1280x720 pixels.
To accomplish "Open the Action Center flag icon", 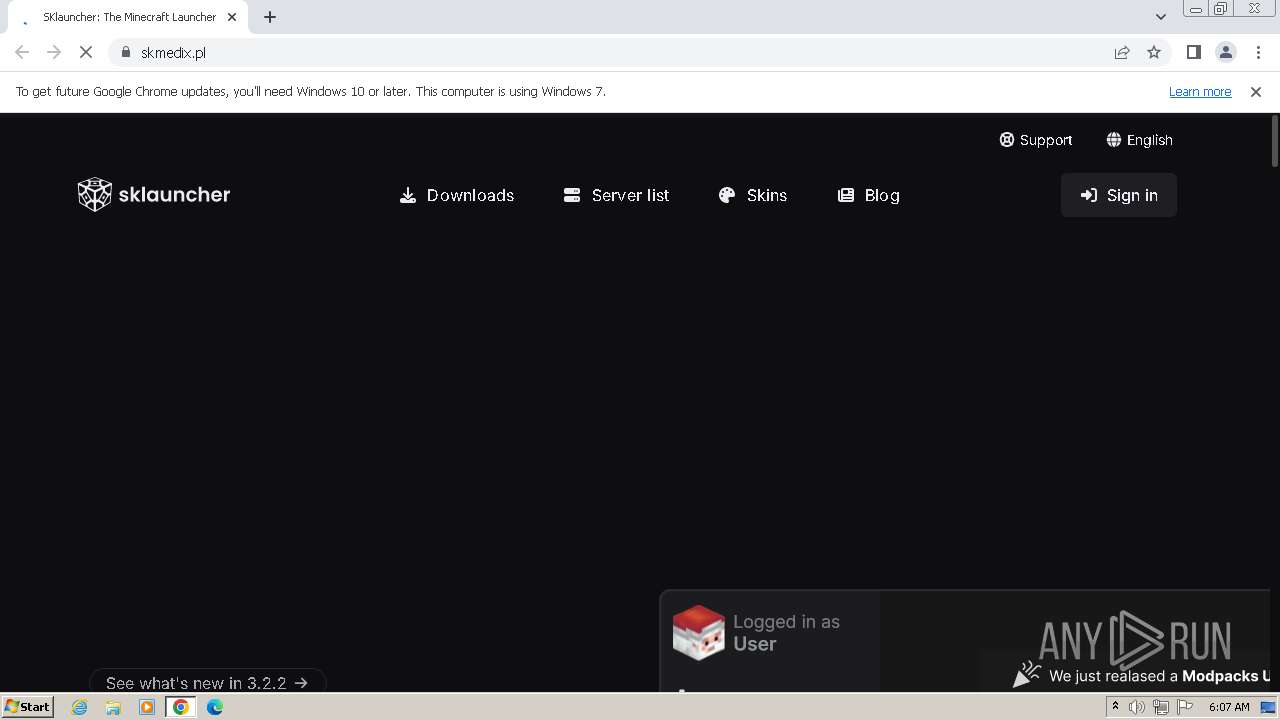I will (x=1185, y=707).
